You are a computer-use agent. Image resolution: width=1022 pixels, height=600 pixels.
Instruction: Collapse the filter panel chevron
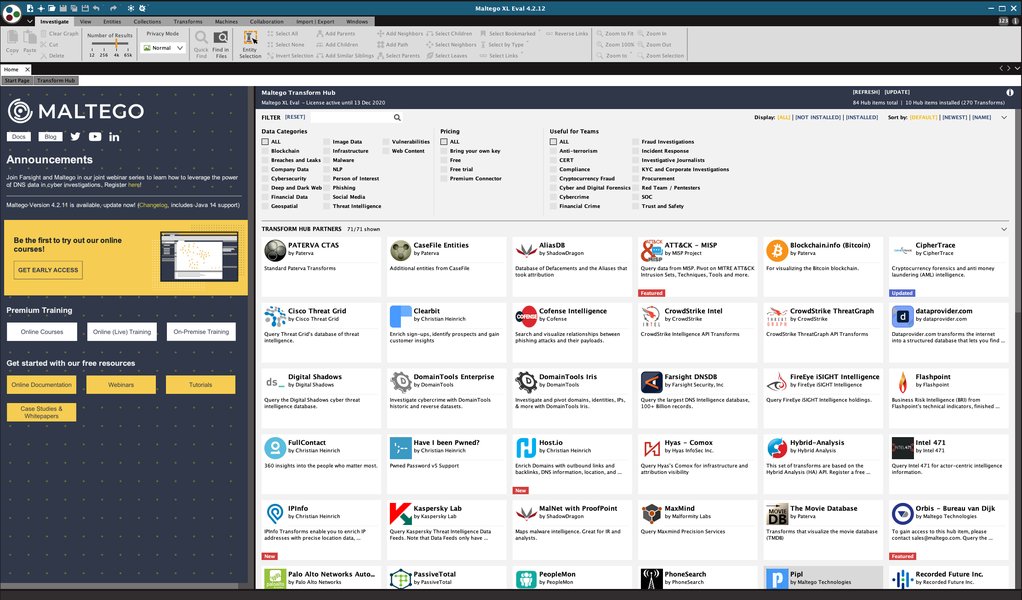pos(1004,118)
